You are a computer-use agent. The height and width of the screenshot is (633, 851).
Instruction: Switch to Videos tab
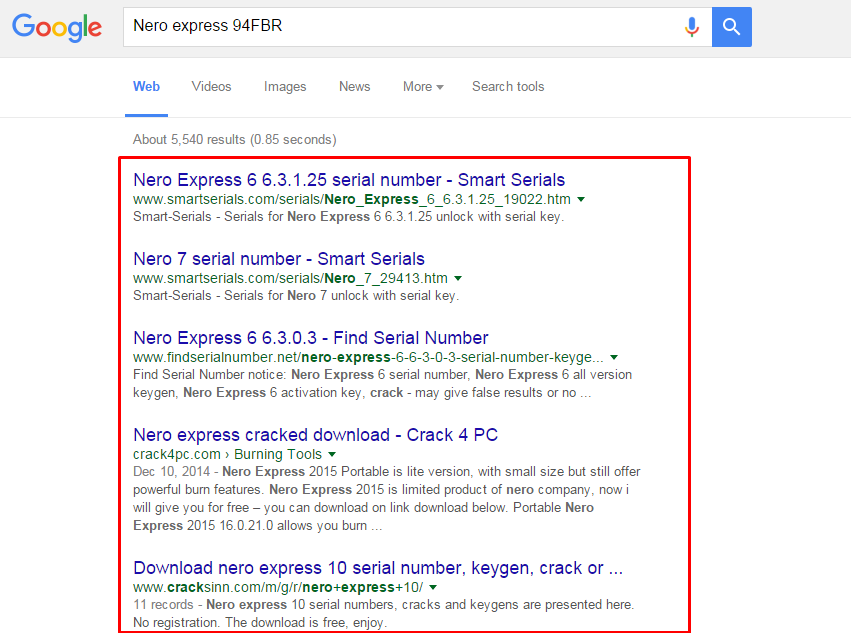point(211,86)
